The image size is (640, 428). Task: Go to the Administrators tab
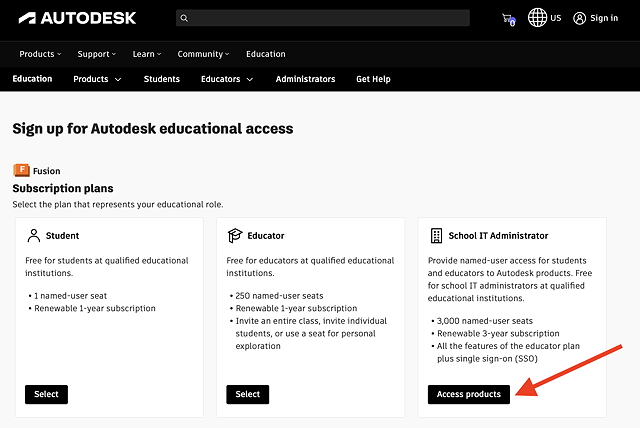pyautogui.click(x=305, y=79)
